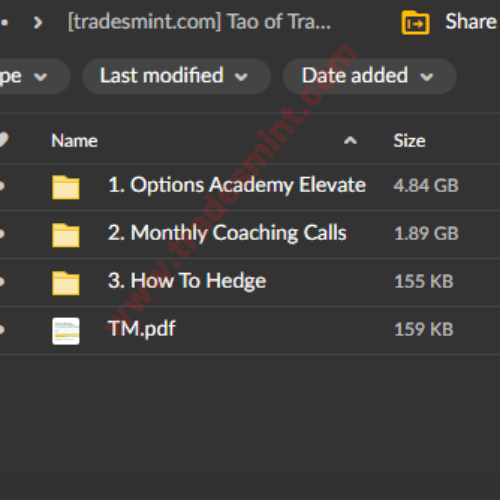Image resolution: width=500 pixels, height=500 pixels.
Task: Open the 1. Options Academy Elevate folder
Action: tap(237, 185)
